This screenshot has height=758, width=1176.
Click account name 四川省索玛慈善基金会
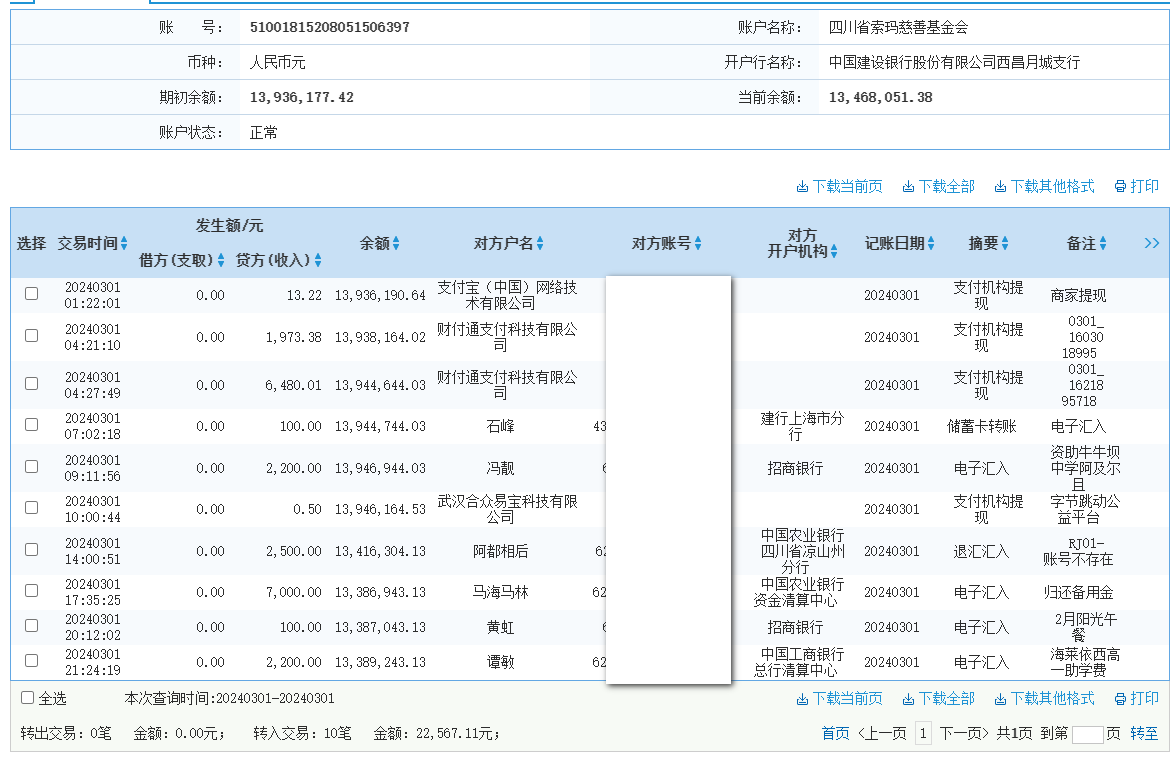[x=898, y=27]
